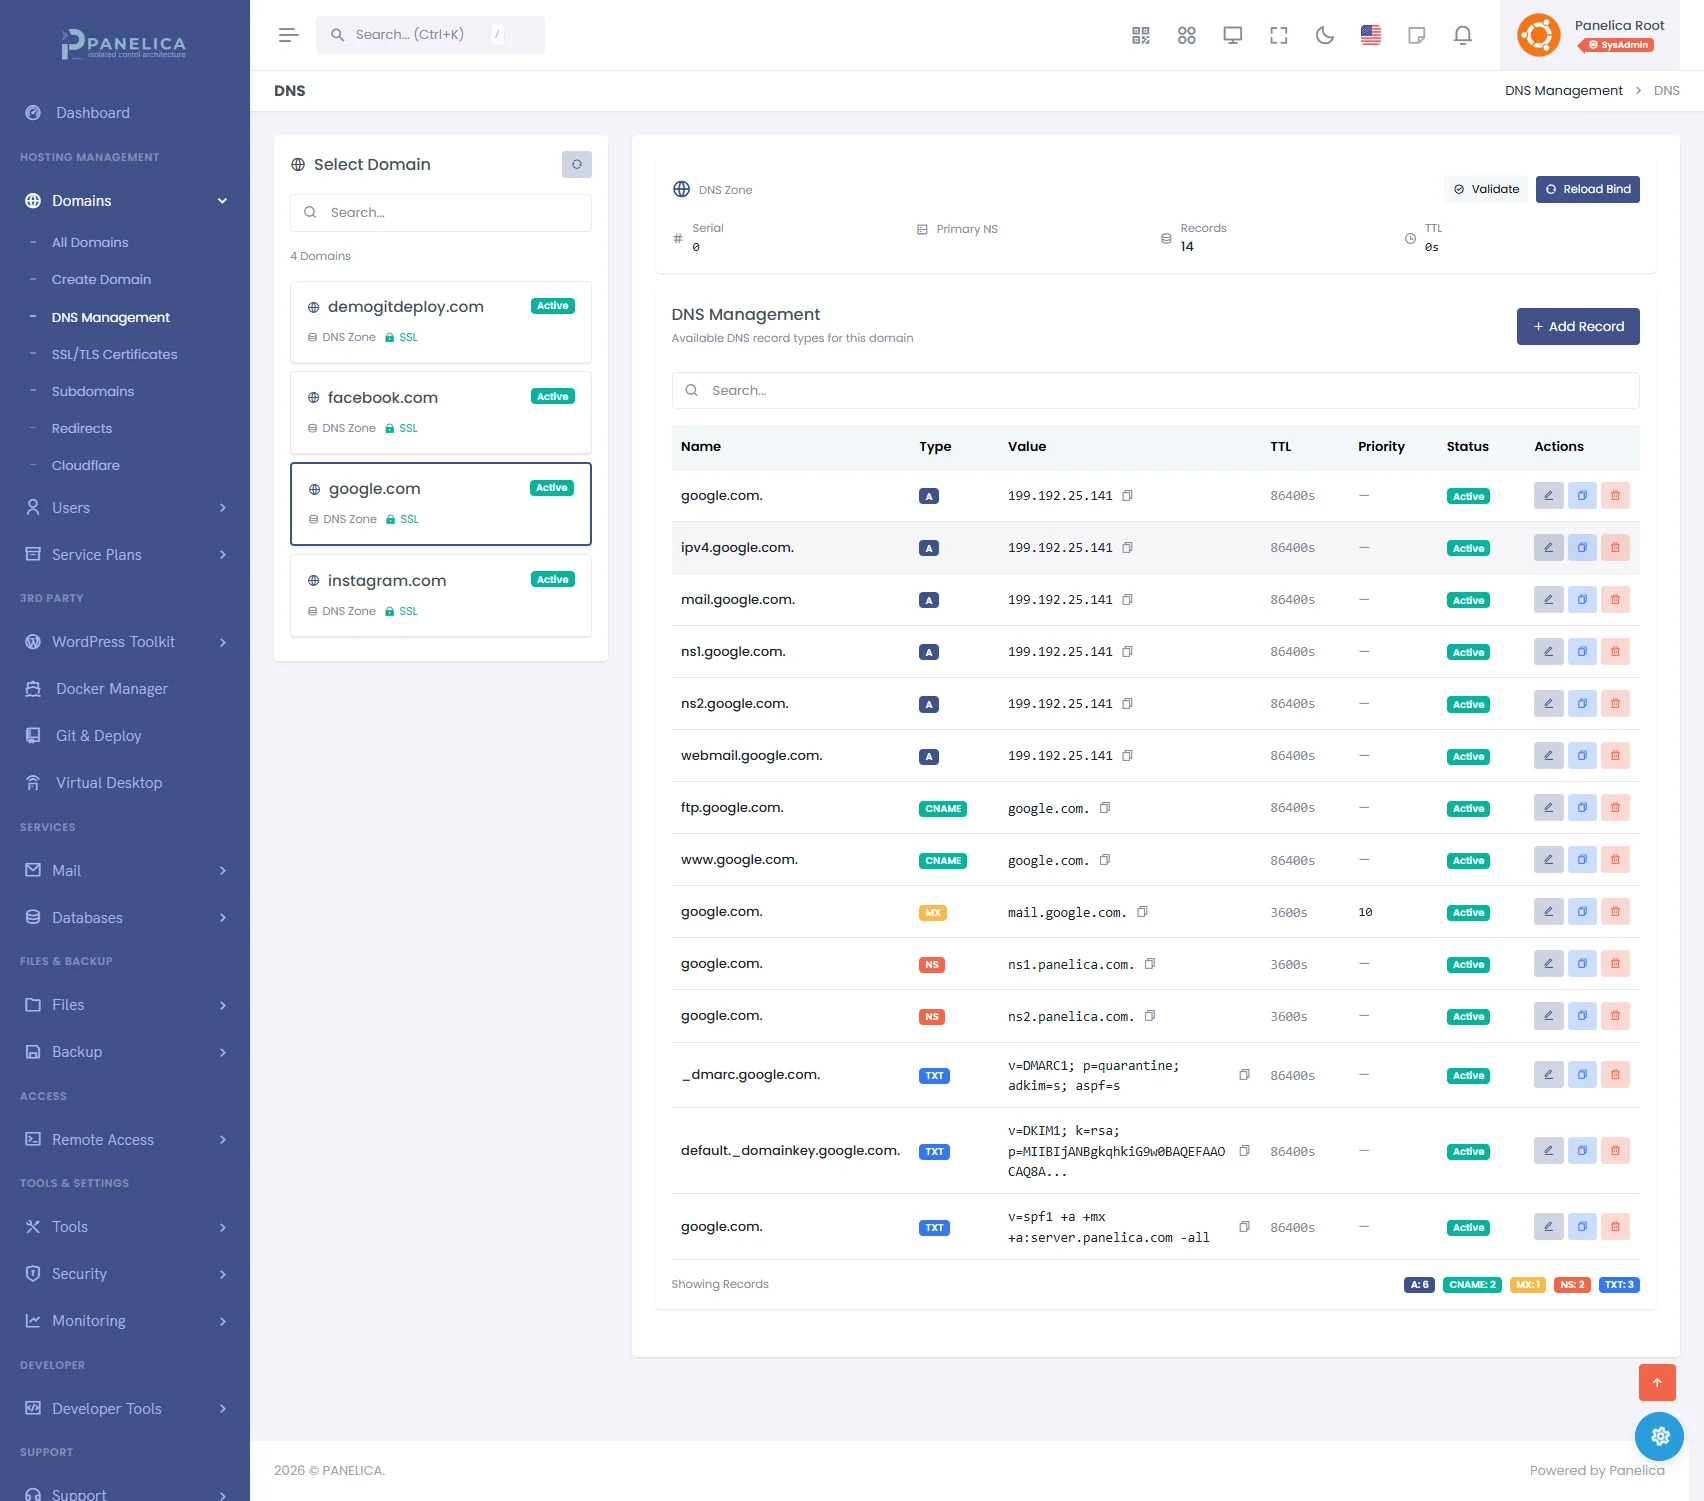Enter fullscreen using the top bar icon

(x=1279, y=36)
